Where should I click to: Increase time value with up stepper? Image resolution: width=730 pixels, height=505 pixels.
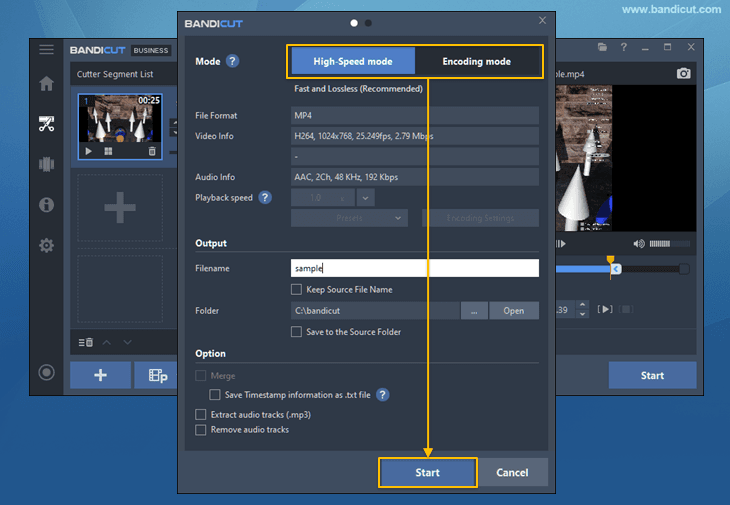[582, 305]
